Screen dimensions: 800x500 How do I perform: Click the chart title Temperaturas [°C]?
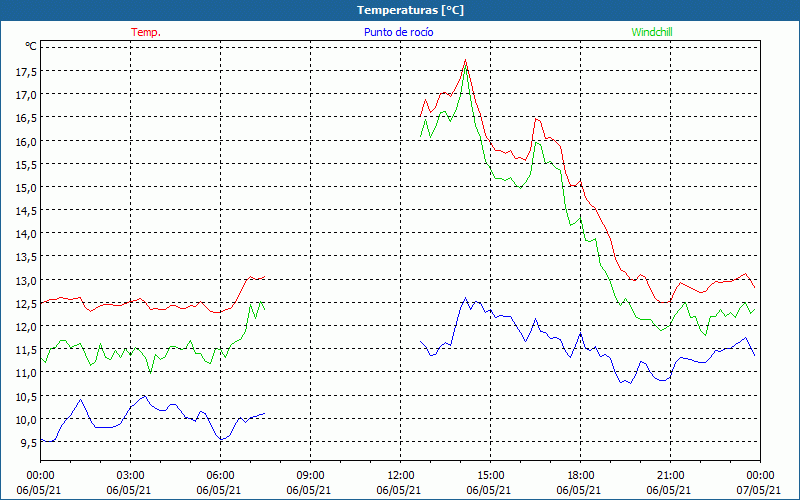[410, 10]
